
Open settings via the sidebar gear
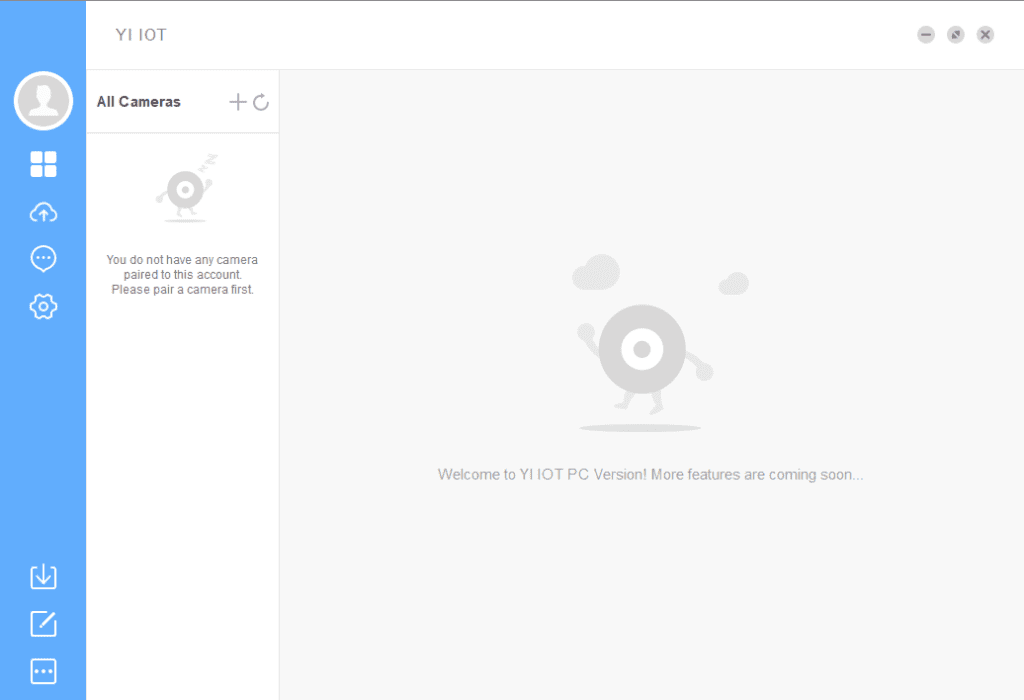click(x=43, y=307)
